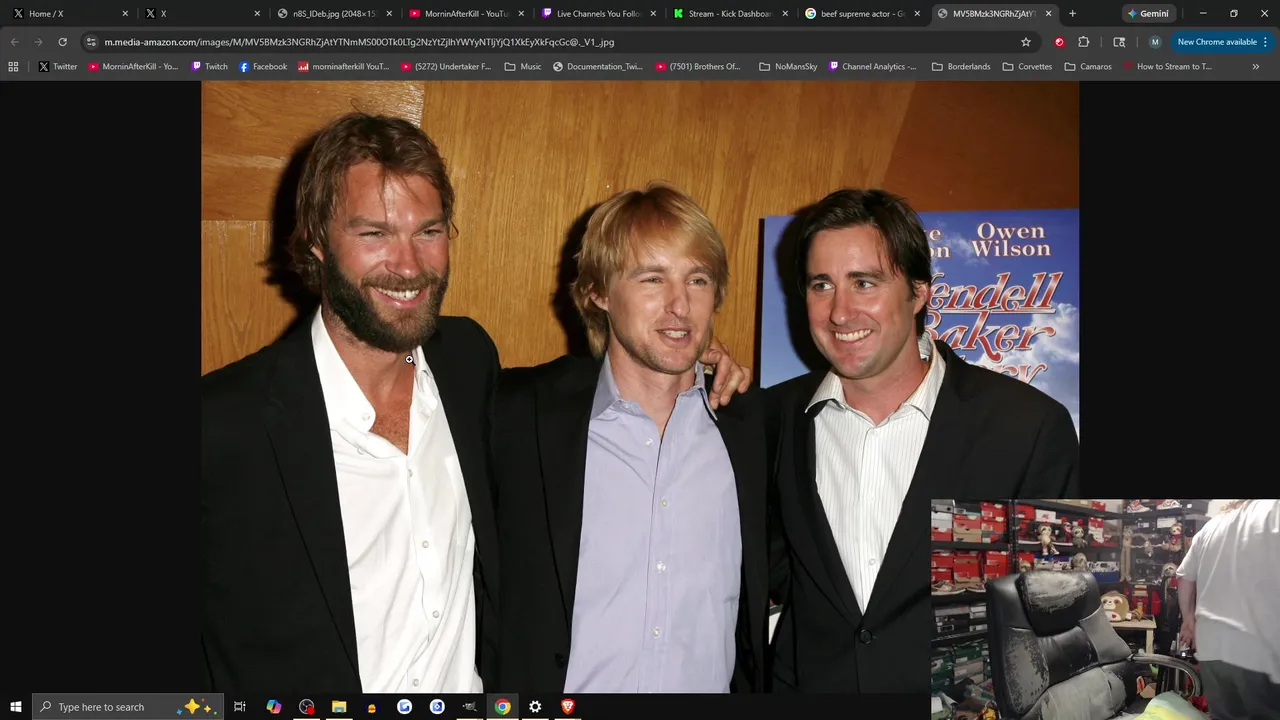Screen dimensions: 1280x720
Task: Open Documentation_Twi... bookmark
Action: click(x=598, y=67)
